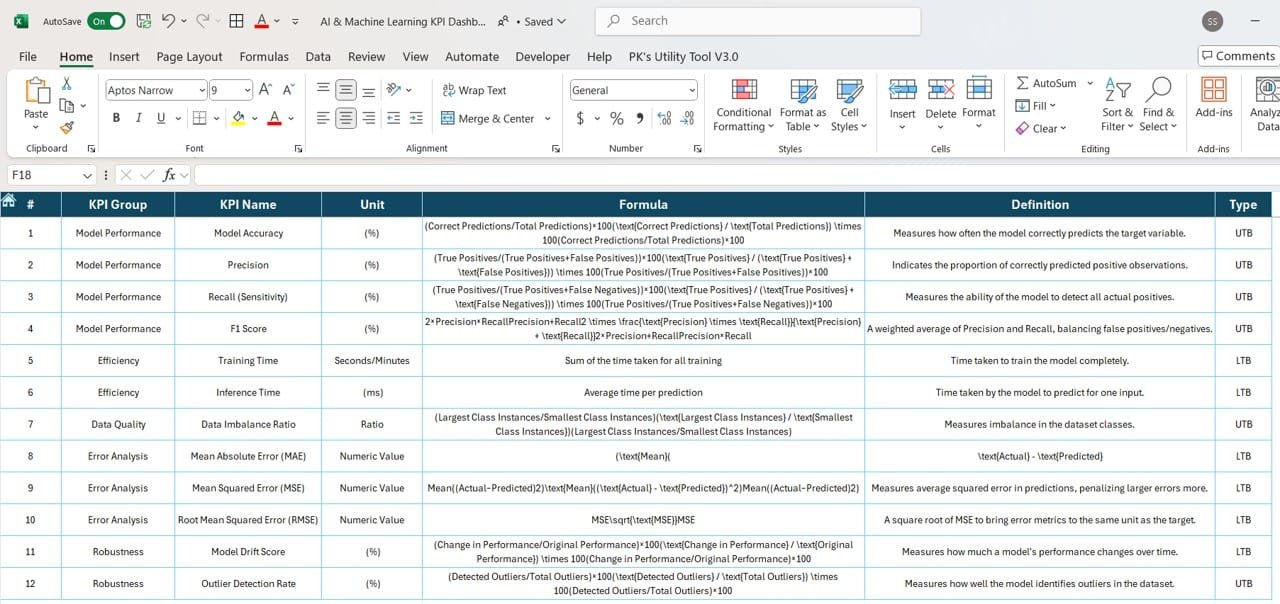Click the Insert Function fx icon

tap(169, 175)
